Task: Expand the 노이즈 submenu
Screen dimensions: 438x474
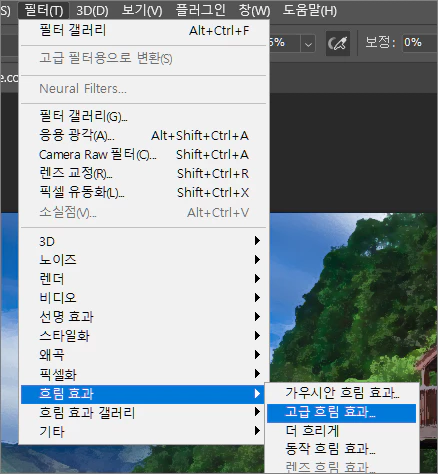Action: [x=144, y=260]
